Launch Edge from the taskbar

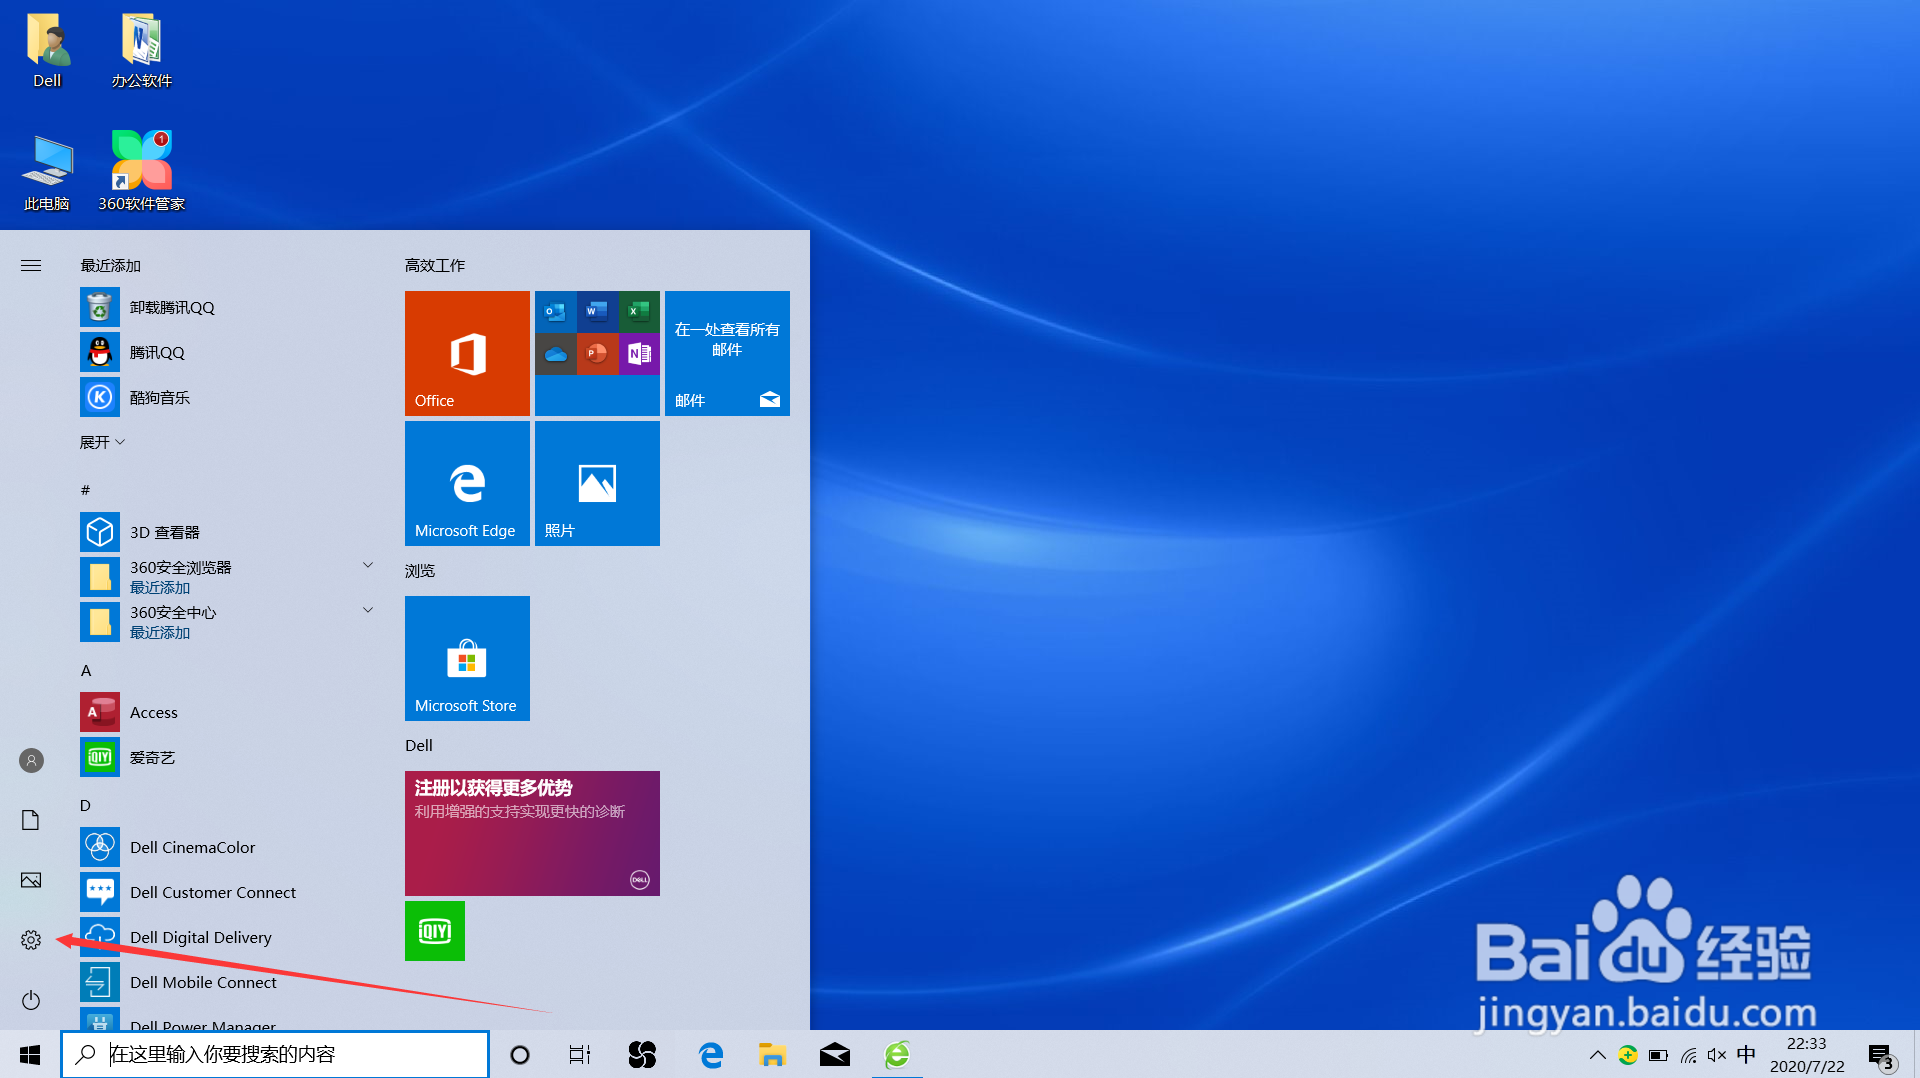pyautogui.click(x=711, y=1054)
